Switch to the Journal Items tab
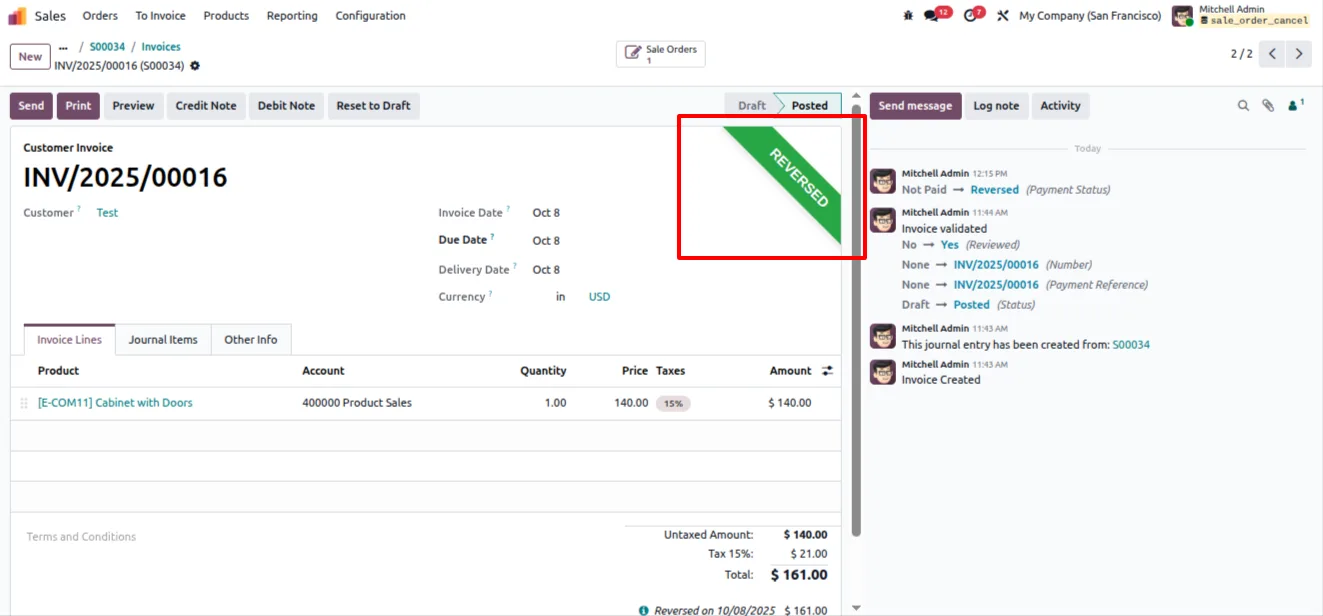The height and width of the screenshot is (616, 1323). coord(163,340)
